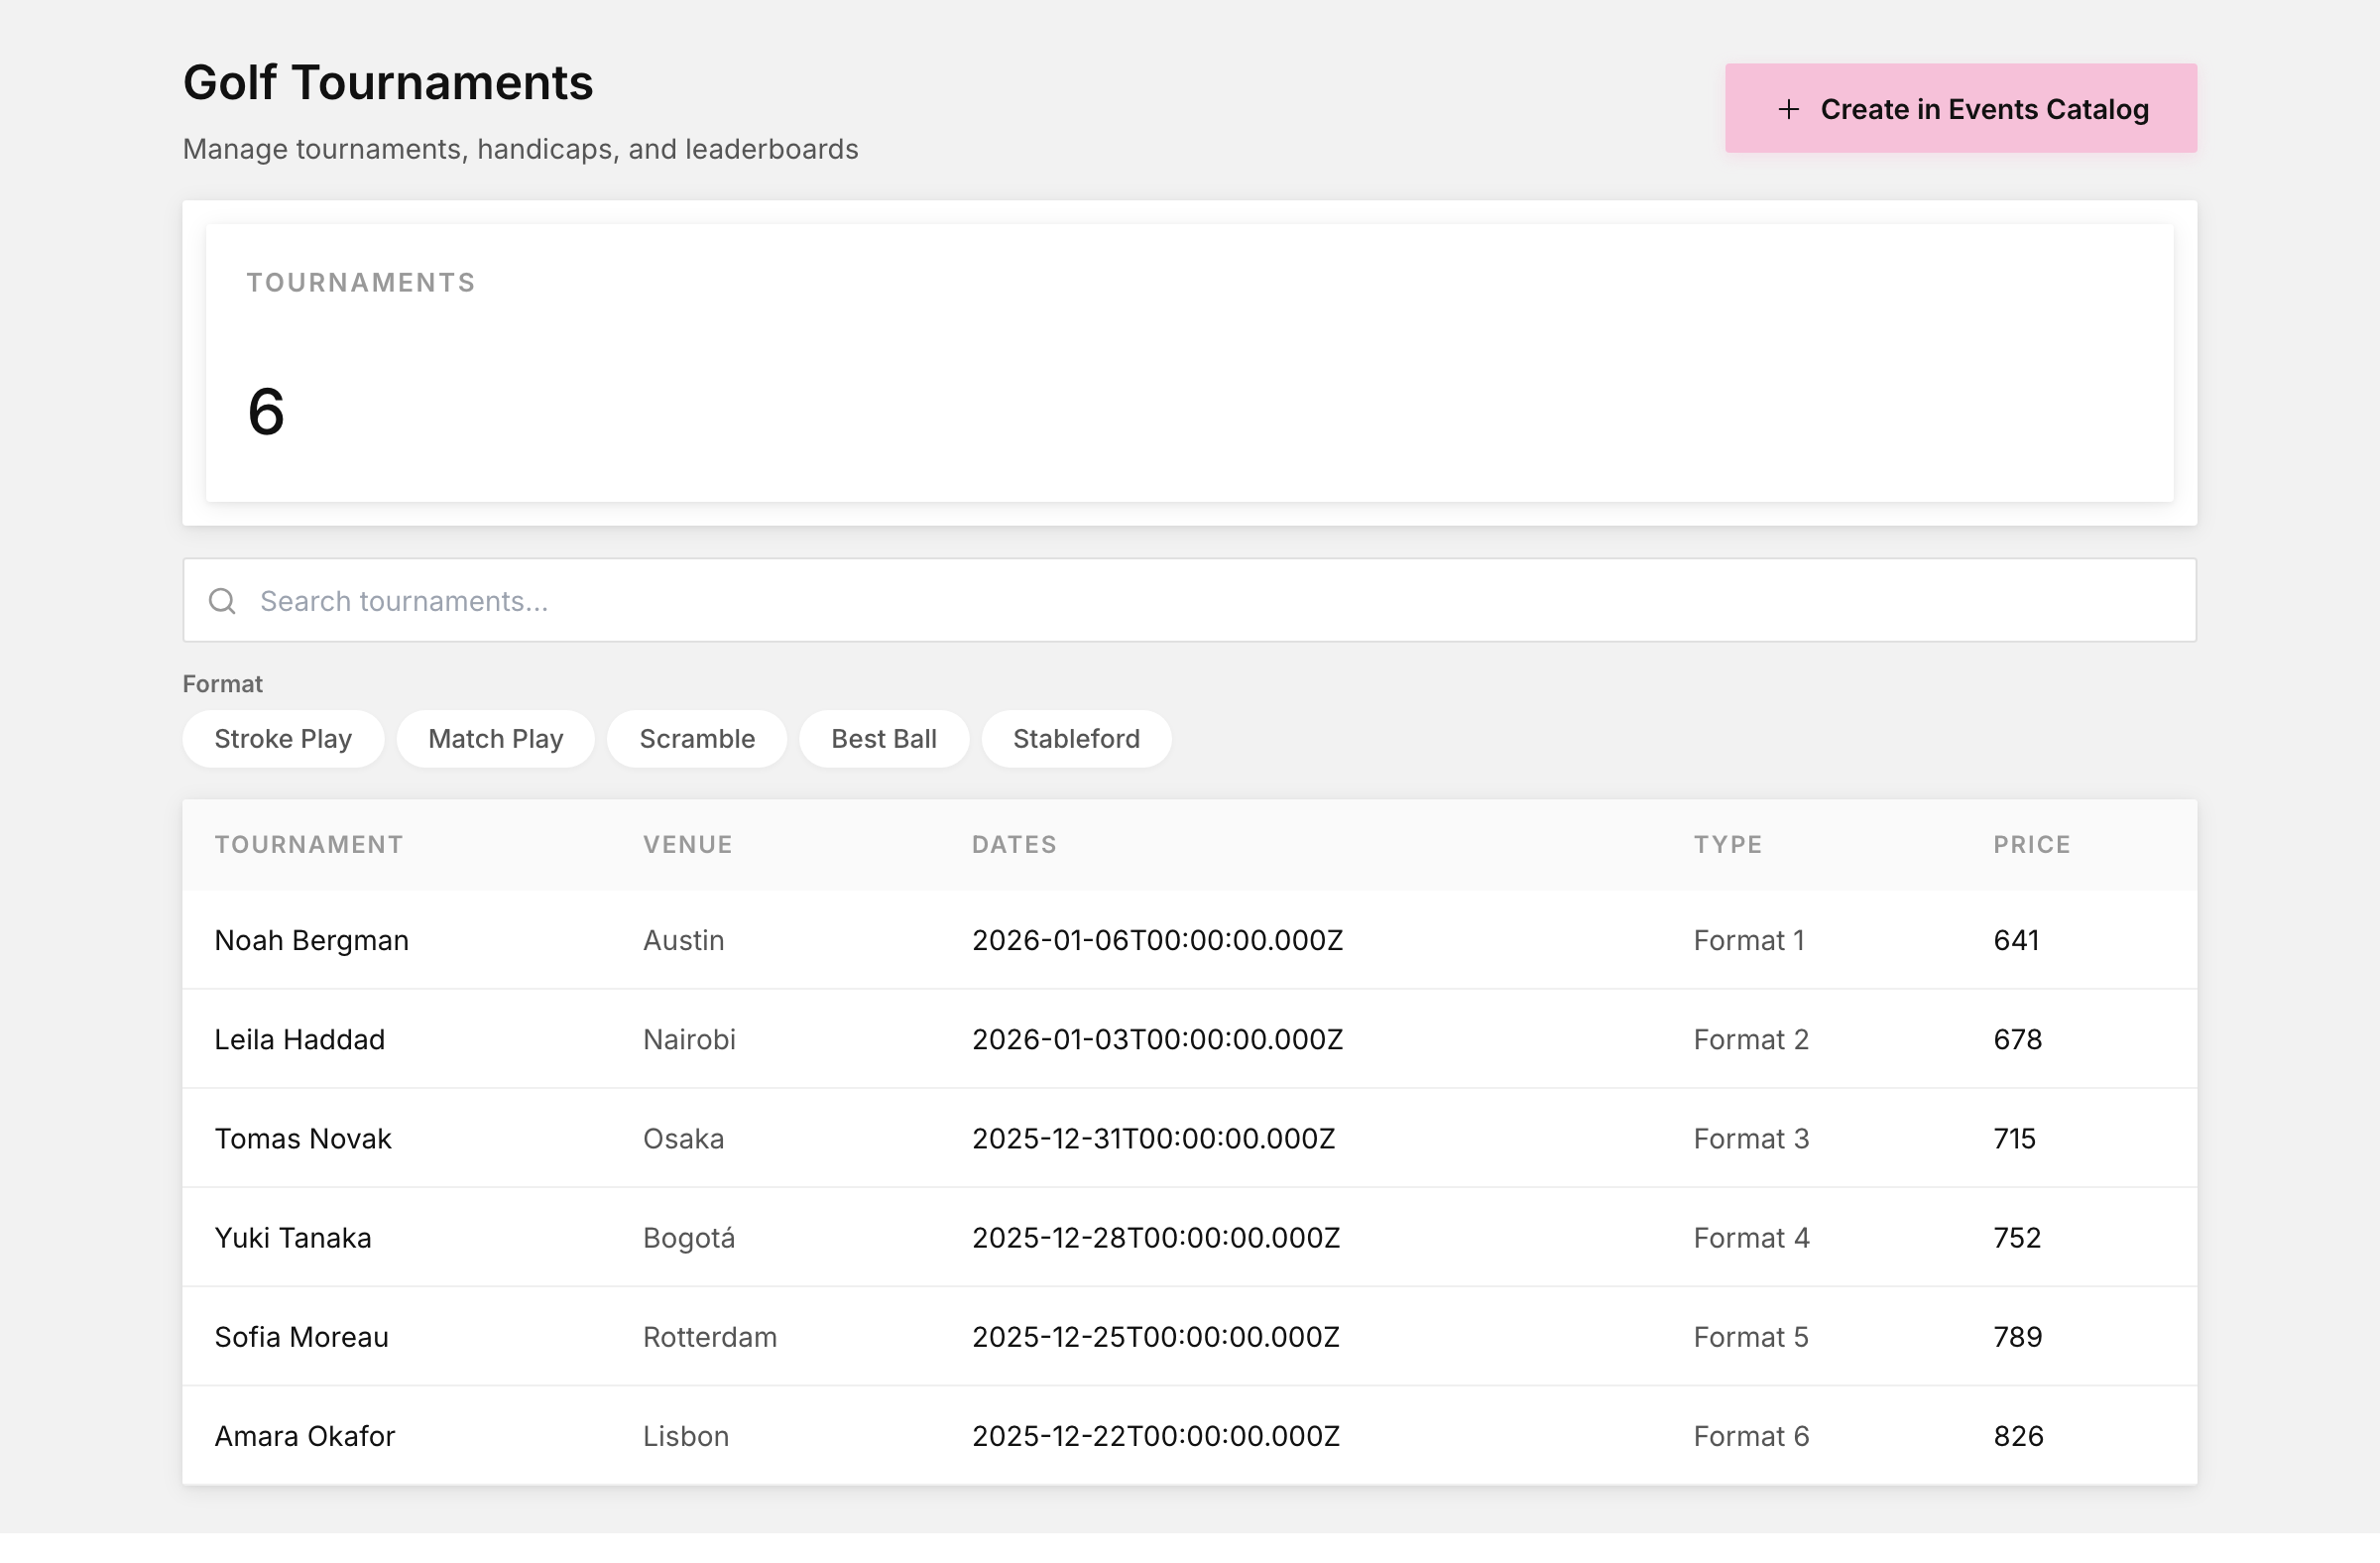2380x1563 pixels.
Task: Focus the Search tournaments input field
Action: tap(1189, 600)
